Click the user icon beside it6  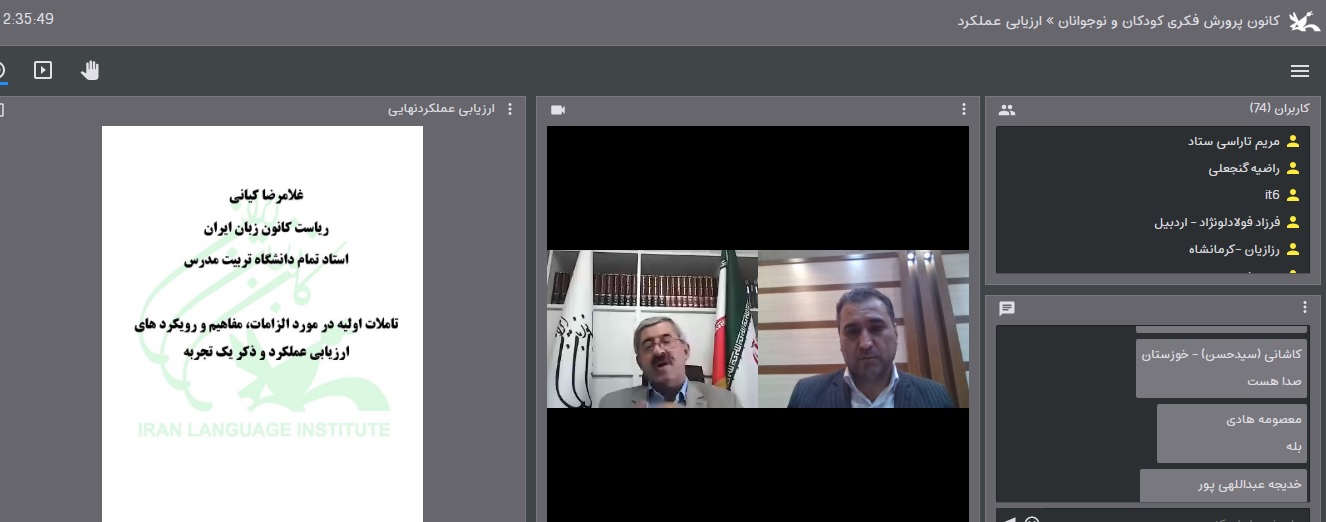click(1293, 195)
